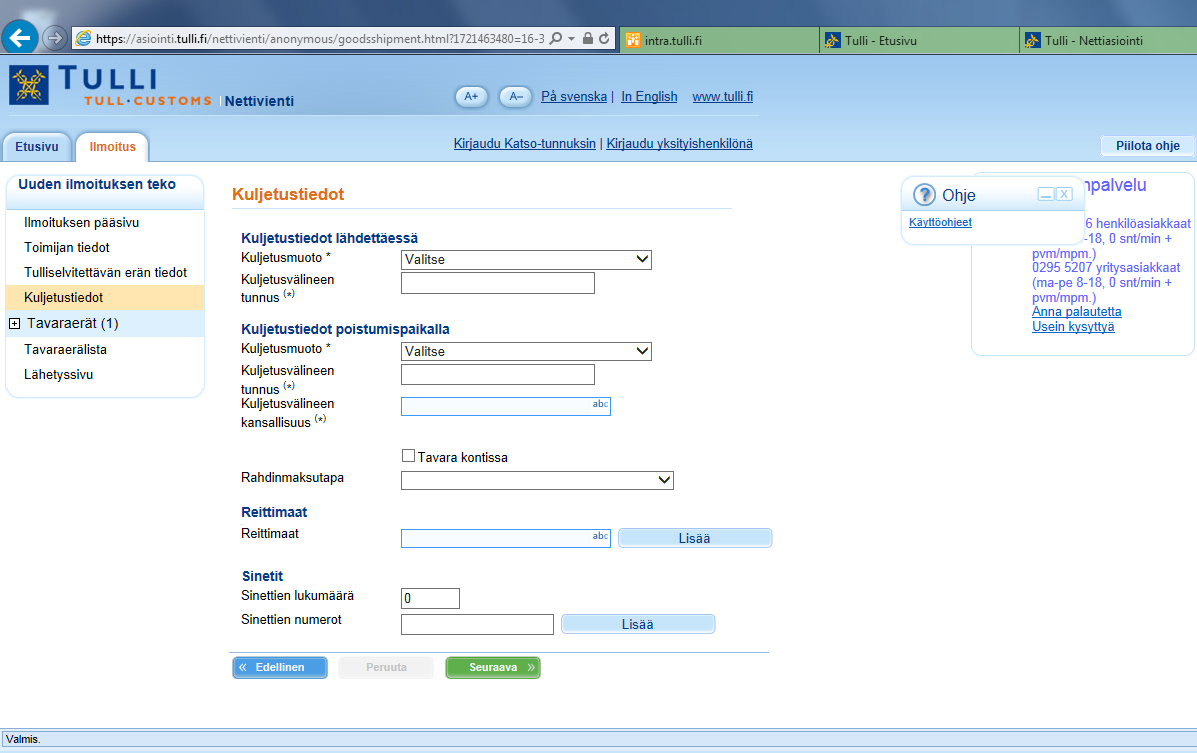Viewport: 1197px width, 753px height.
Task: Open Toimijan tiedot in the sidebar
Action: click(x=67, y=247)
